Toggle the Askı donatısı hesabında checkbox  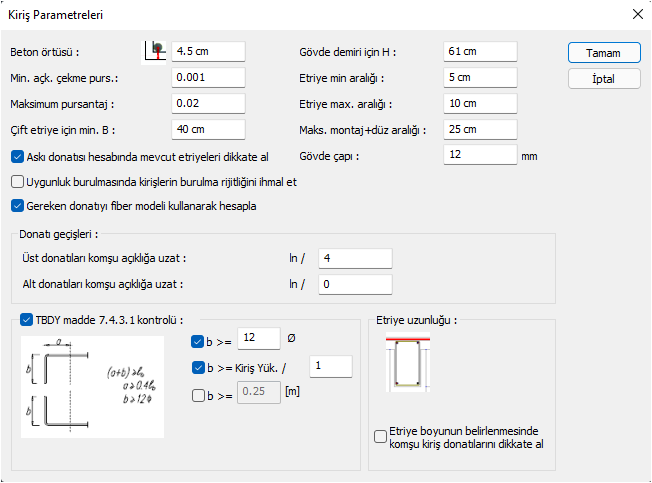18,156
